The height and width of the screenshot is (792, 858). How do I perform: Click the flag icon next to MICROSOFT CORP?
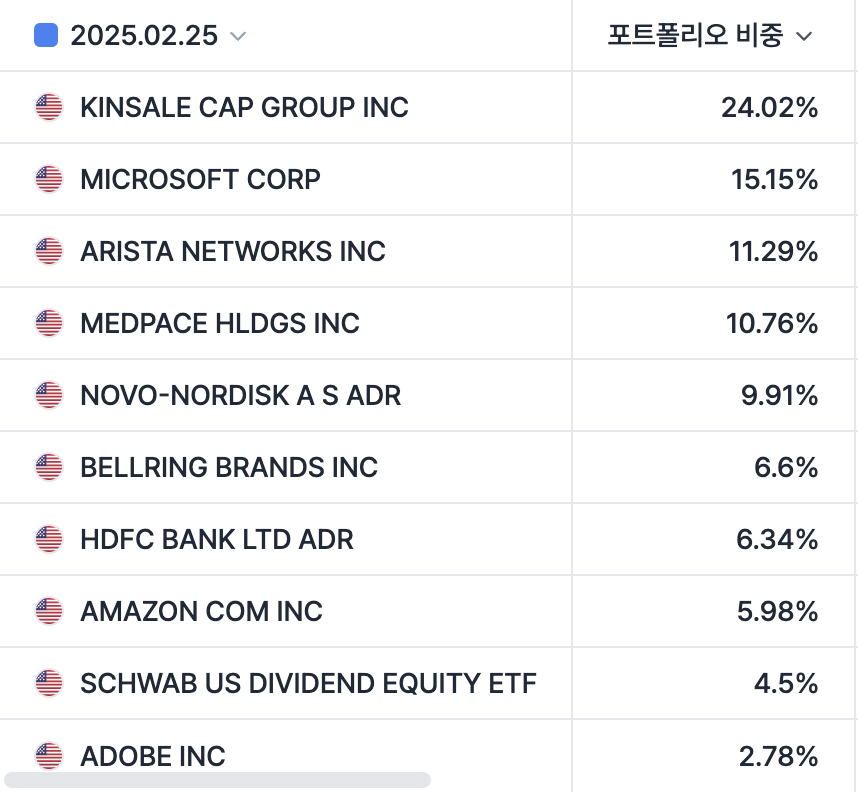click(x=48, y=179)
